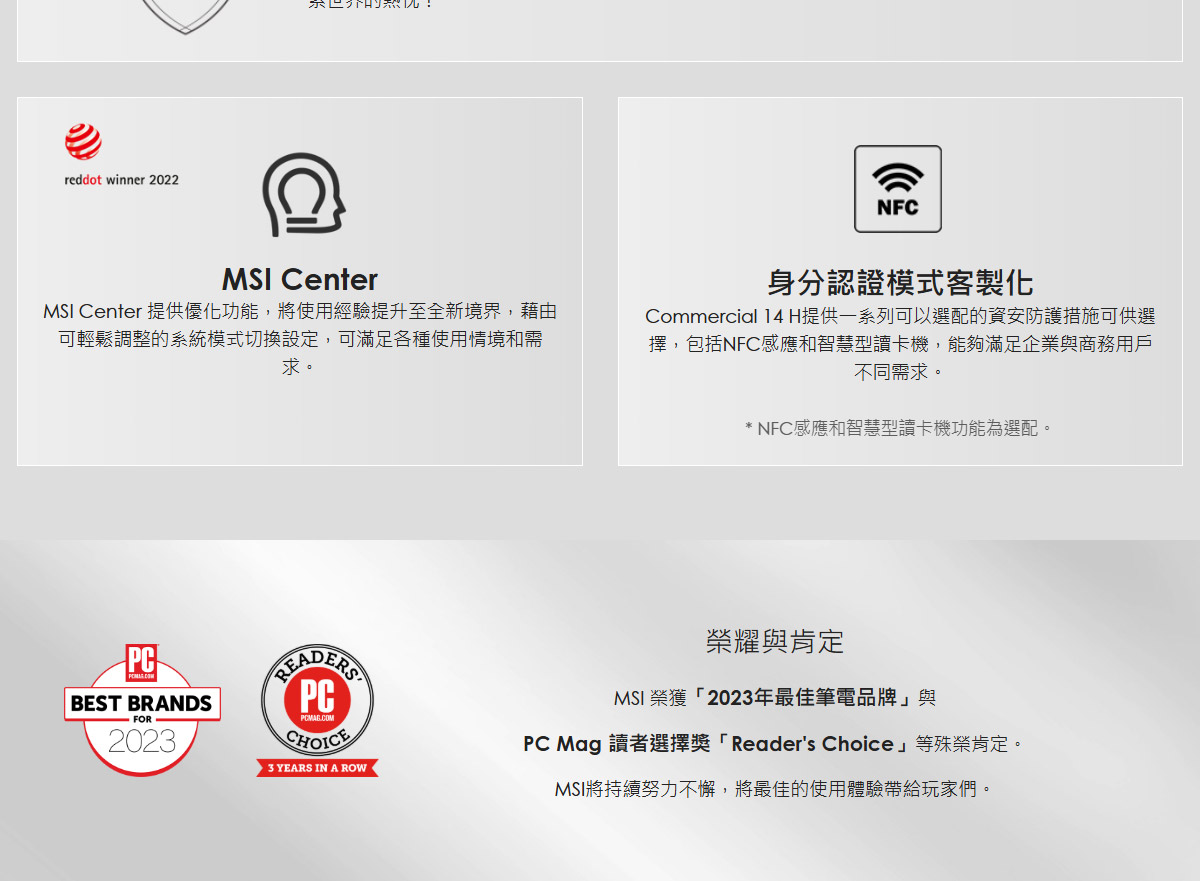Click the red dot award ball logo
Viewport: 1200px width, 881px height.
click(83, 142)
